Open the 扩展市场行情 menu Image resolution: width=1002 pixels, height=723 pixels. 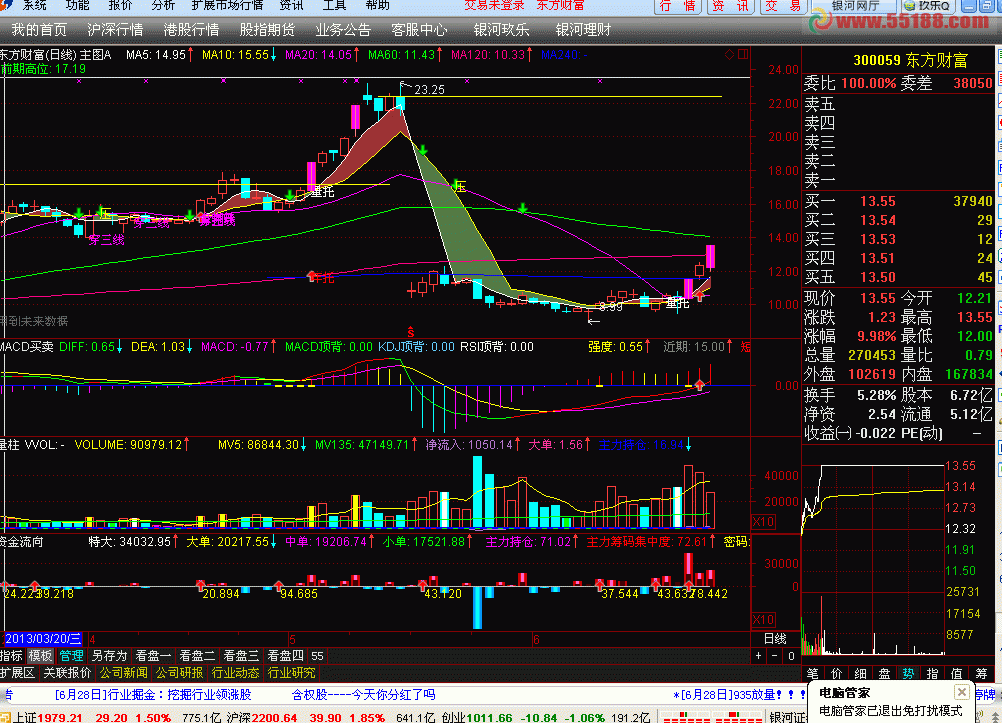[x=227, y=5]
